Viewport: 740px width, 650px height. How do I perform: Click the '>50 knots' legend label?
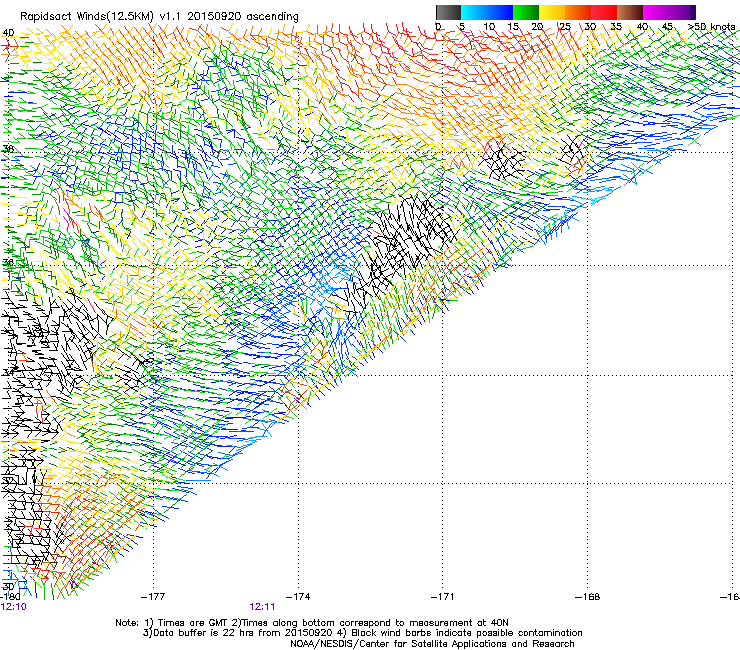[712, 27]
